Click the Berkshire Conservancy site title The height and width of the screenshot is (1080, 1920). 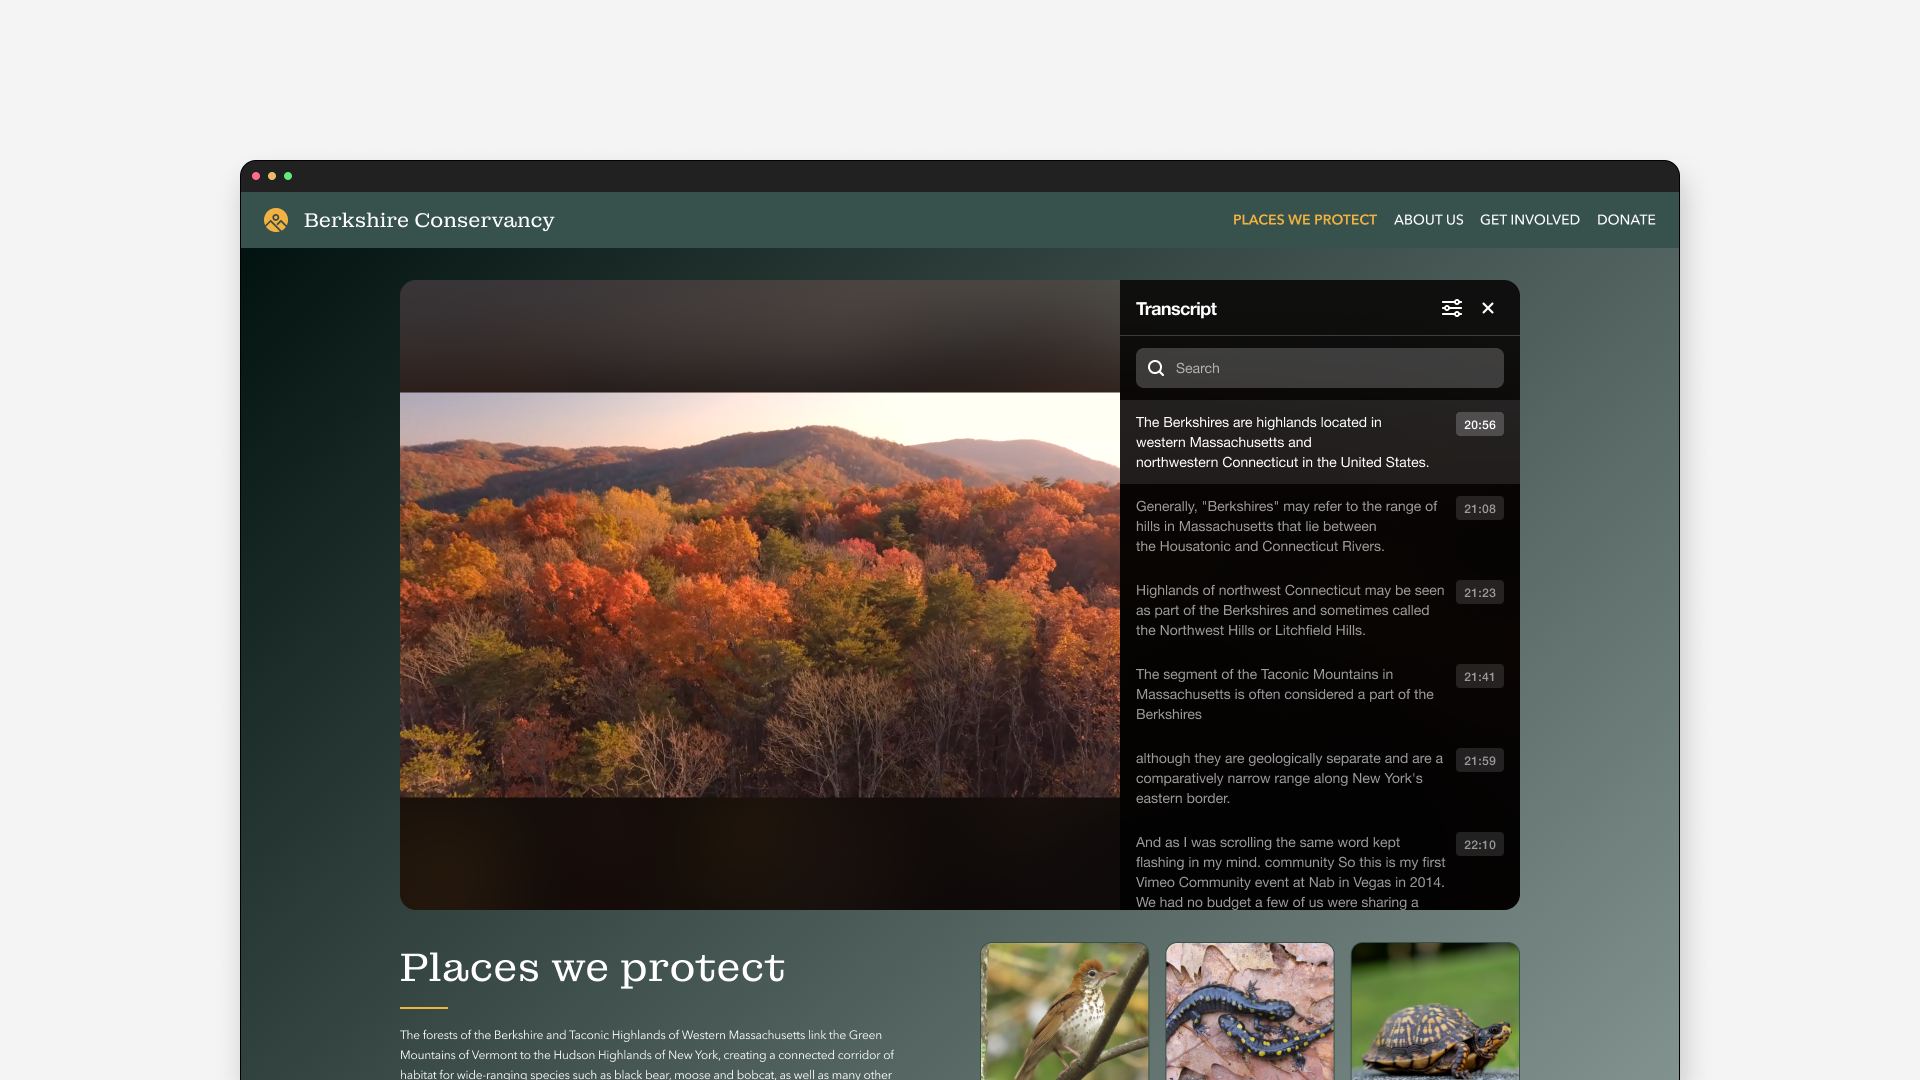coord(428,220)
